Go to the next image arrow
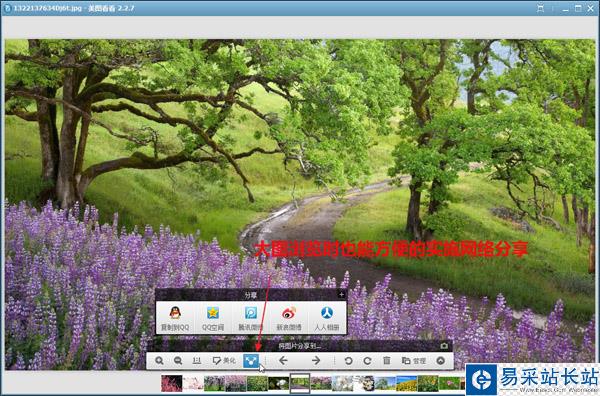The height and width of the screenshot is (396, 600). click(x=316, y=360)
